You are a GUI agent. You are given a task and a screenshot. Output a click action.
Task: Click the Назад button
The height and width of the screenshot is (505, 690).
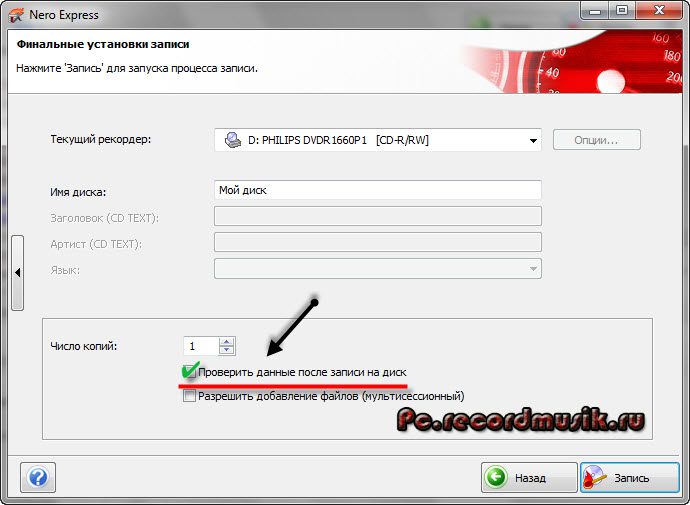pyautogui.click(x=529, y=477)
